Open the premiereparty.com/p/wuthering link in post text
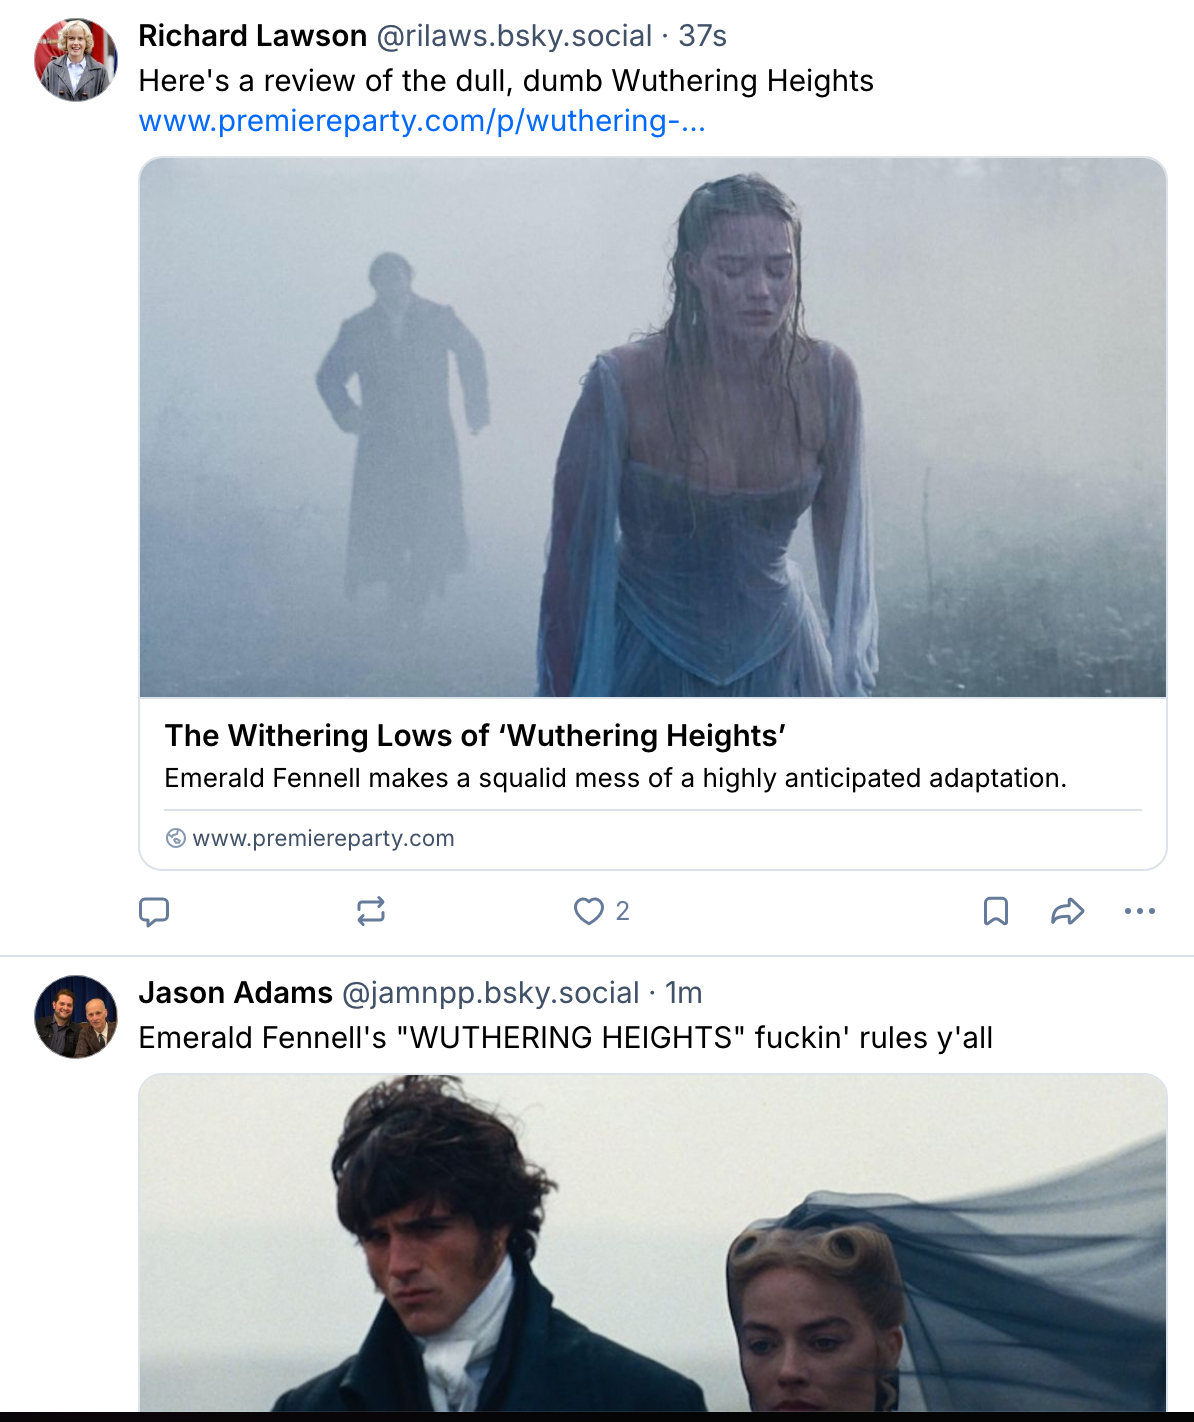The height and width of the screenshot is (1422, 1194). pos(422,121)
